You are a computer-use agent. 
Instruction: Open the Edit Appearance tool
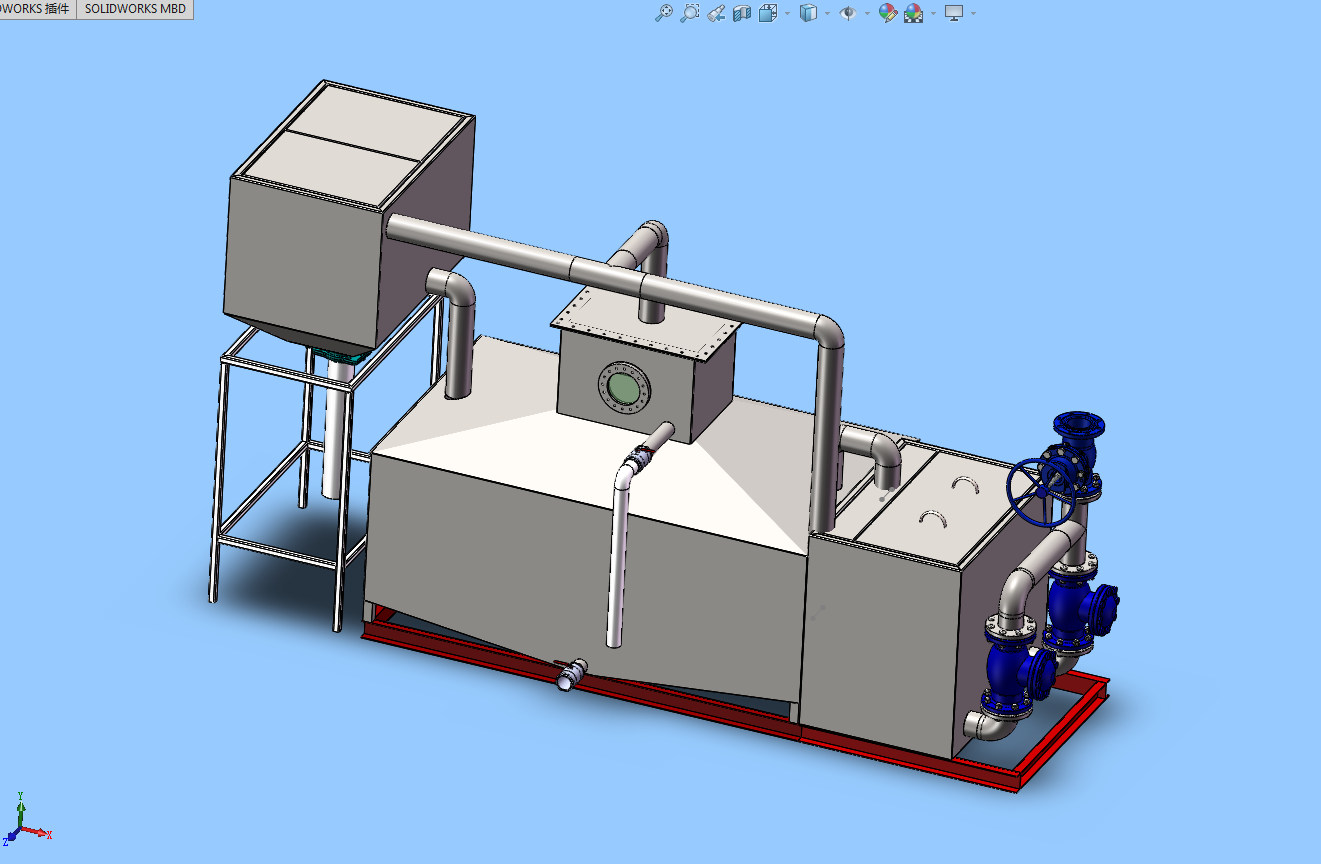tap(887, 13)
